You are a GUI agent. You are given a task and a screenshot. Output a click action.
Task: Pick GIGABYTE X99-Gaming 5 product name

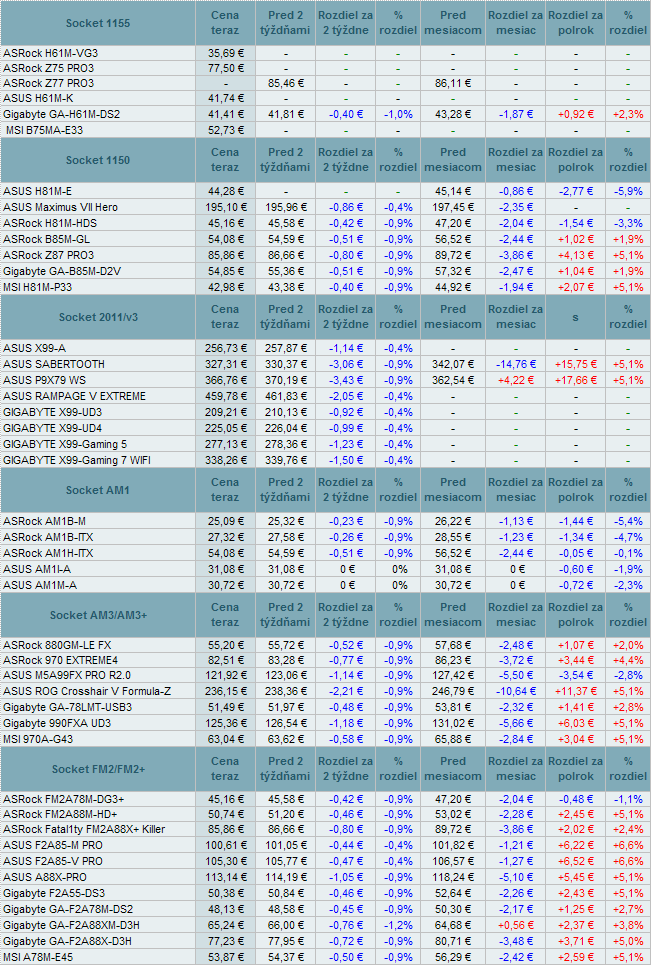point(65,444)
